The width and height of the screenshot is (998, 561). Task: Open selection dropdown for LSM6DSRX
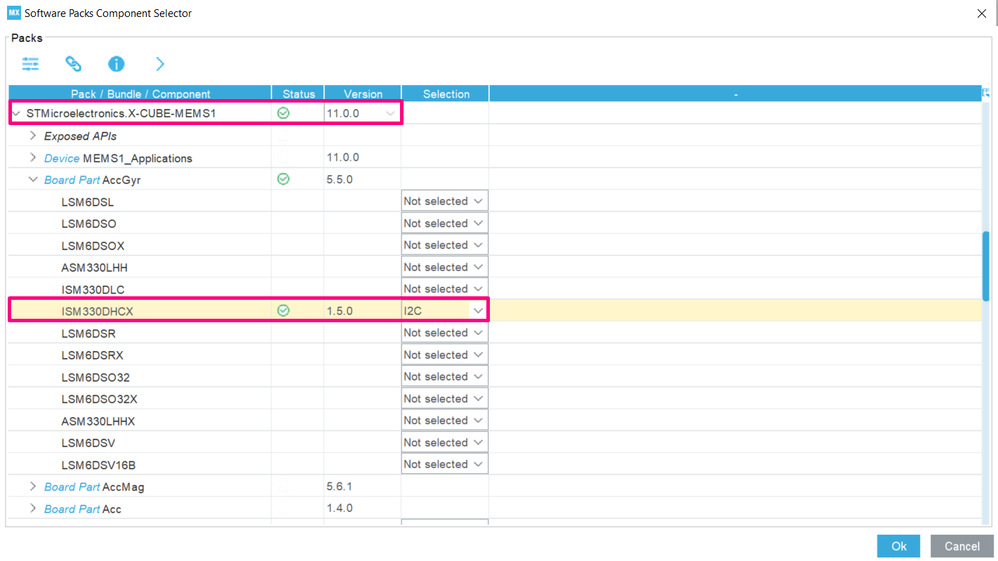(444, 355)
